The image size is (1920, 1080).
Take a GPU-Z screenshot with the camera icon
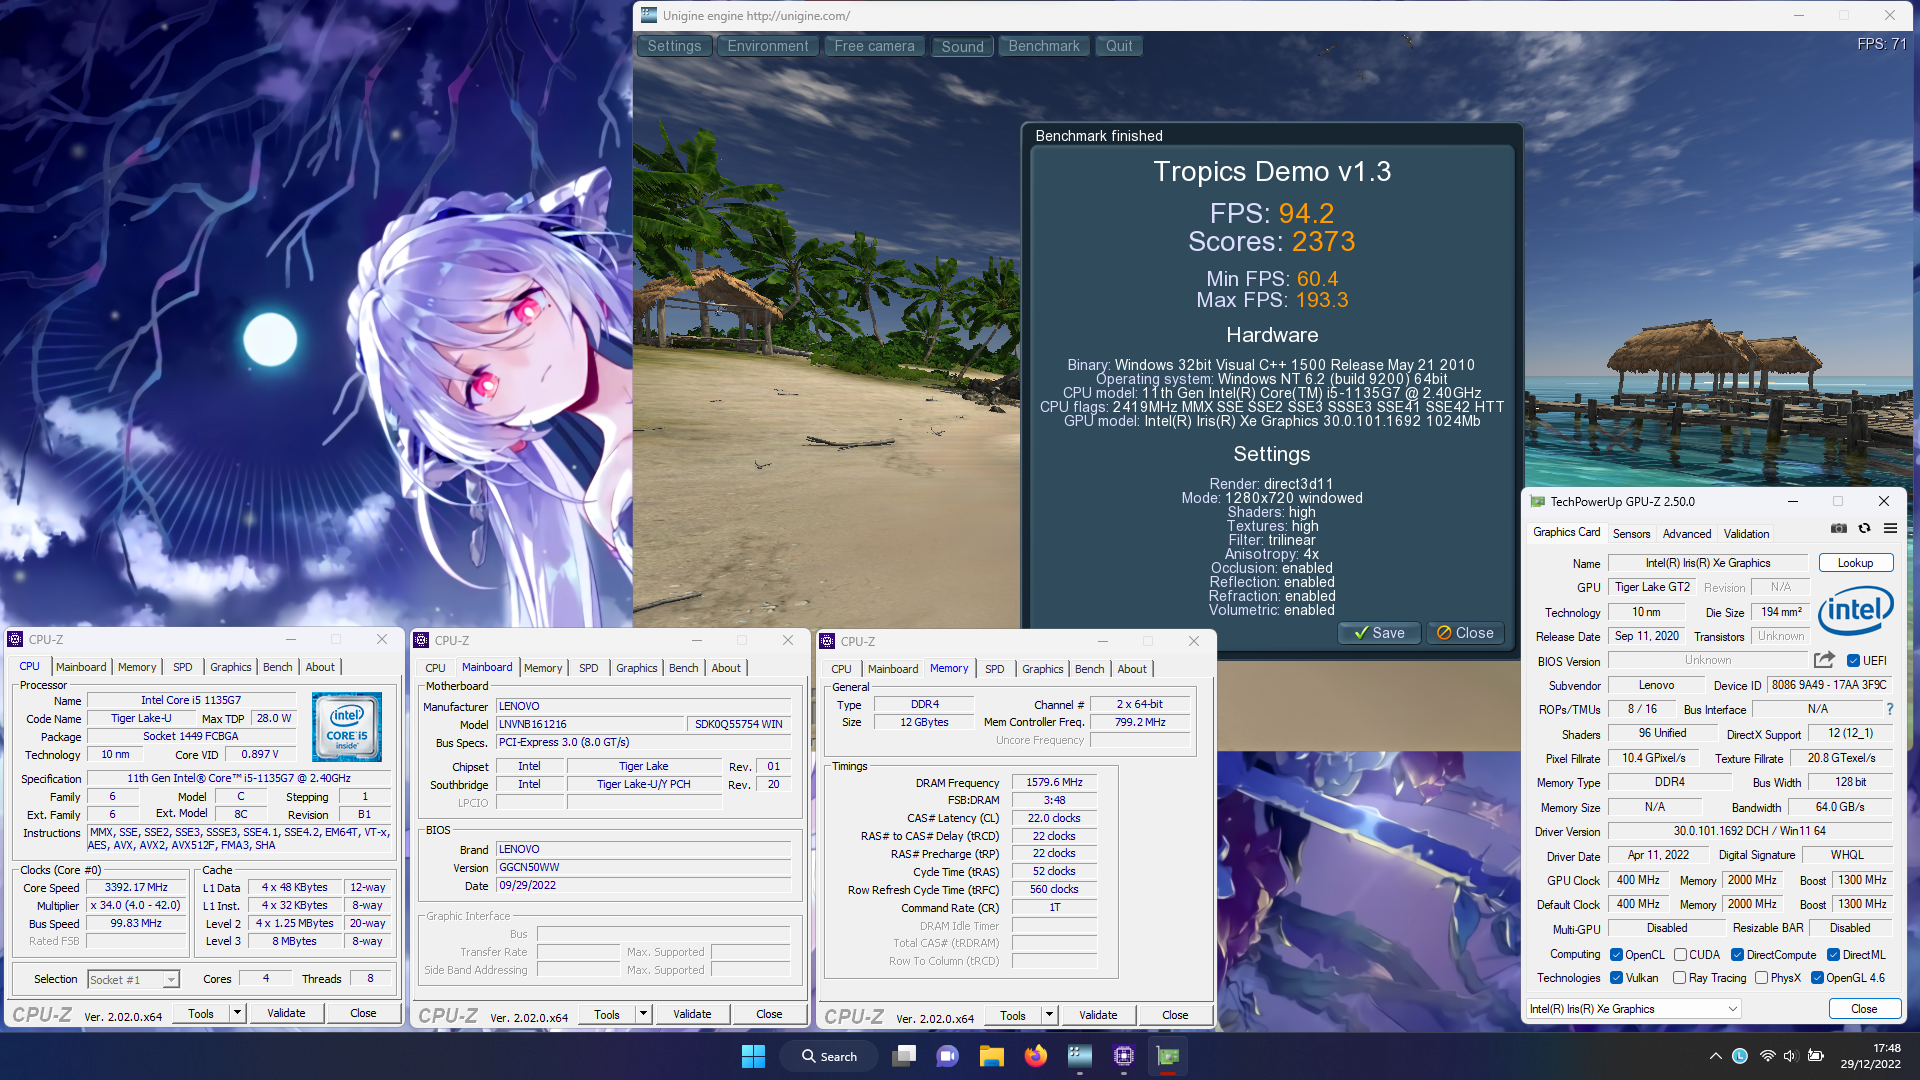click(x=1838, y=528)
